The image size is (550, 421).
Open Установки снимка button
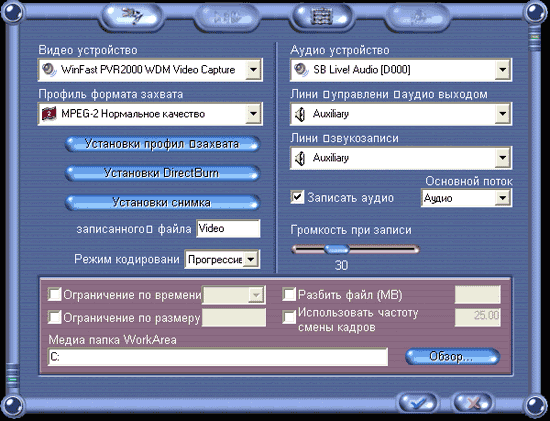point(162,202)
